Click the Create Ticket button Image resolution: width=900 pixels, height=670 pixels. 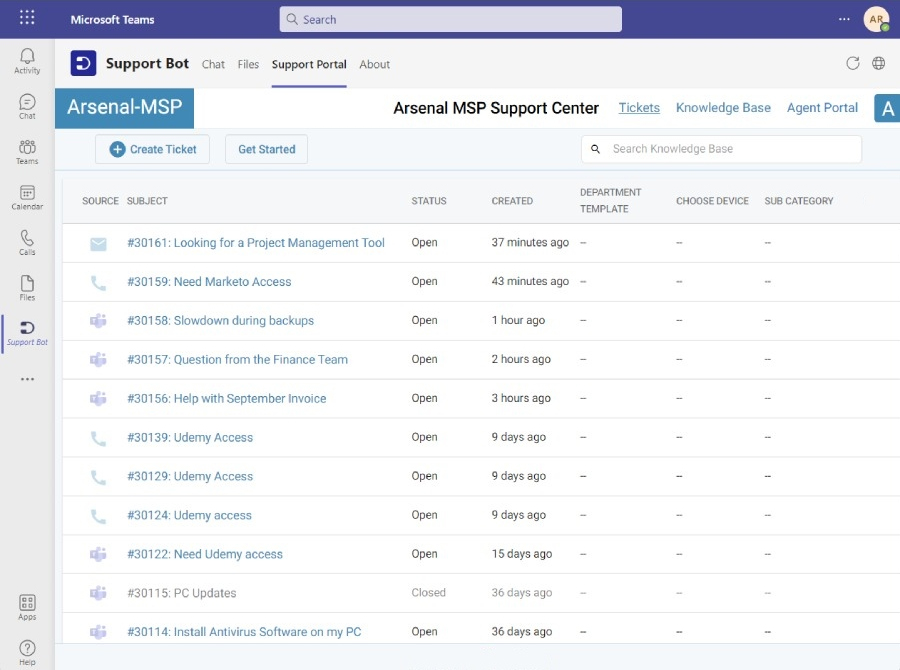coord(152,149)
